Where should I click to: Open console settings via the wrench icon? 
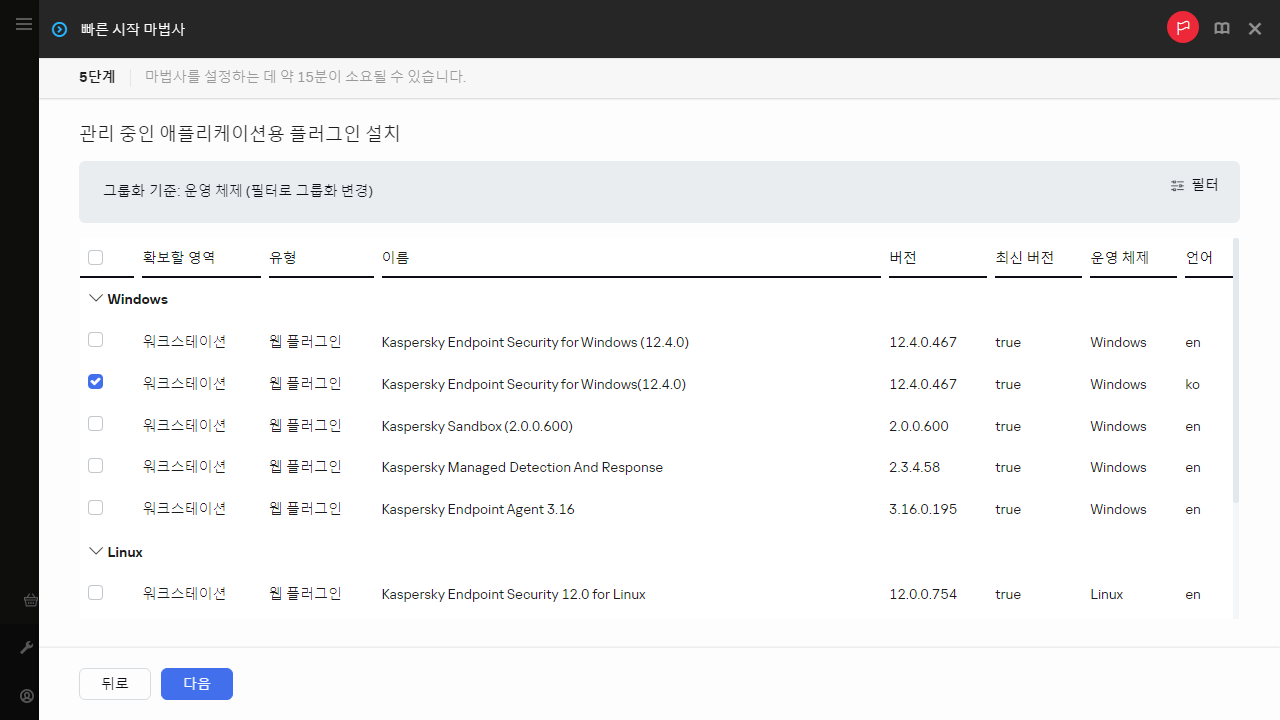[x=27, y=647]
